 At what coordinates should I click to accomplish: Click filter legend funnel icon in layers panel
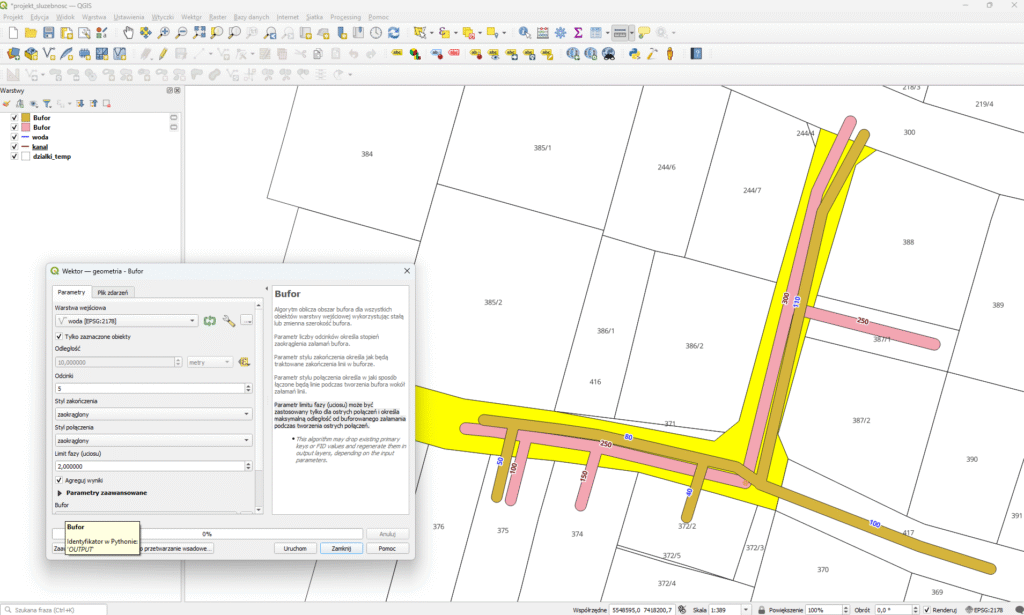coord(47,103)
